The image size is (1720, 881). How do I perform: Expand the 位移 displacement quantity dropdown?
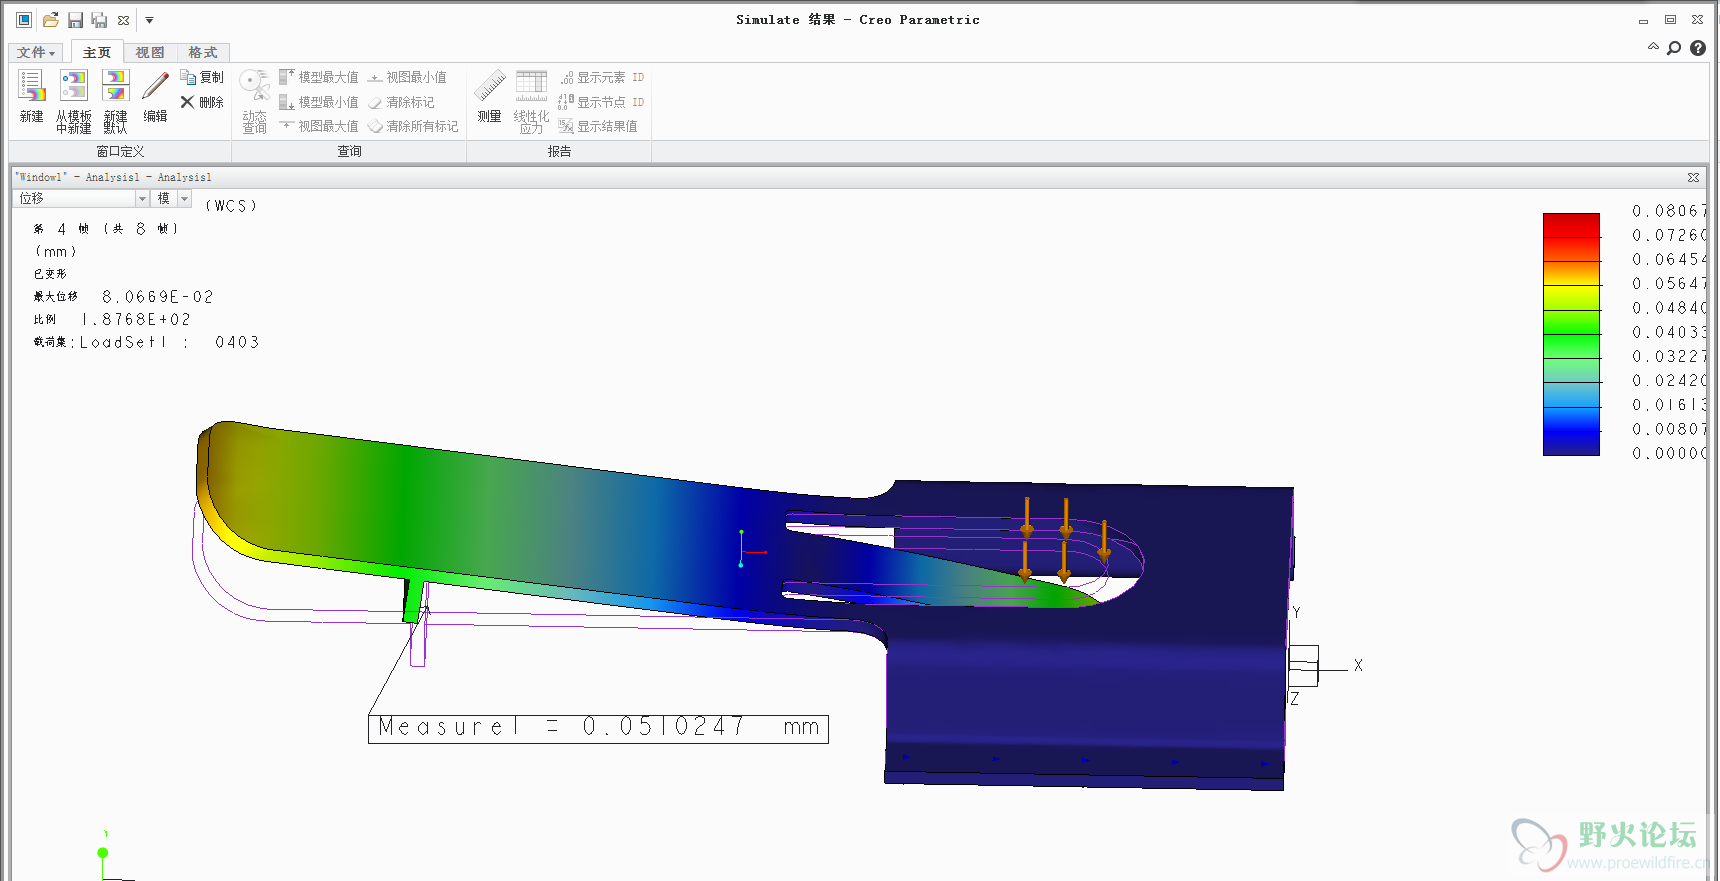click(142, 199)
